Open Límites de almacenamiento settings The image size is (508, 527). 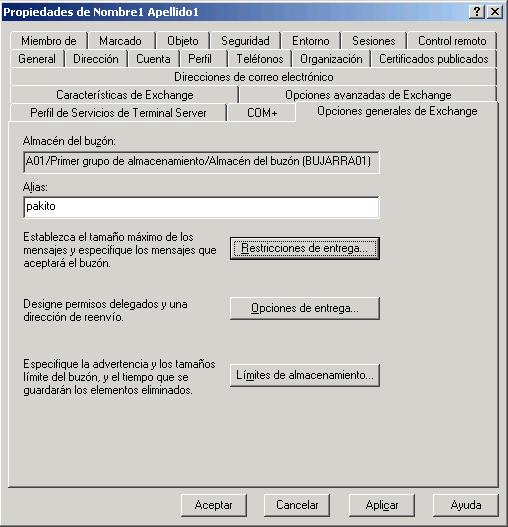coord(305,375)
